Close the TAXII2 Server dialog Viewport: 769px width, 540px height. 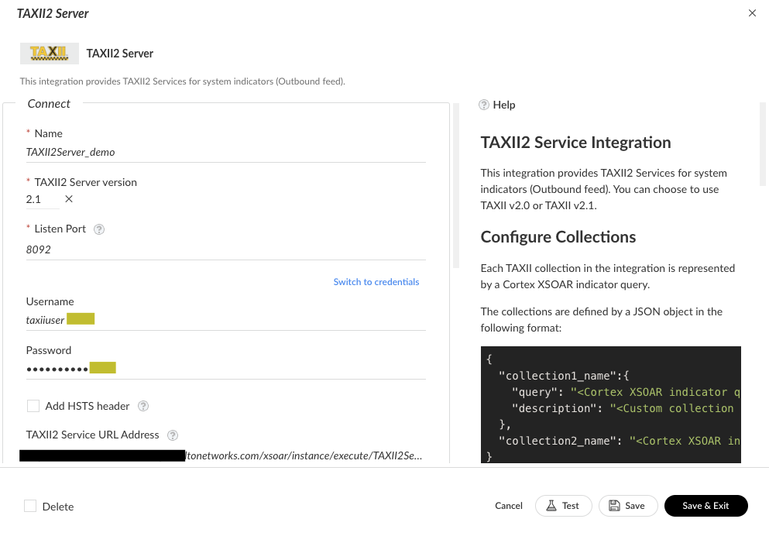[x=752, y=13]
